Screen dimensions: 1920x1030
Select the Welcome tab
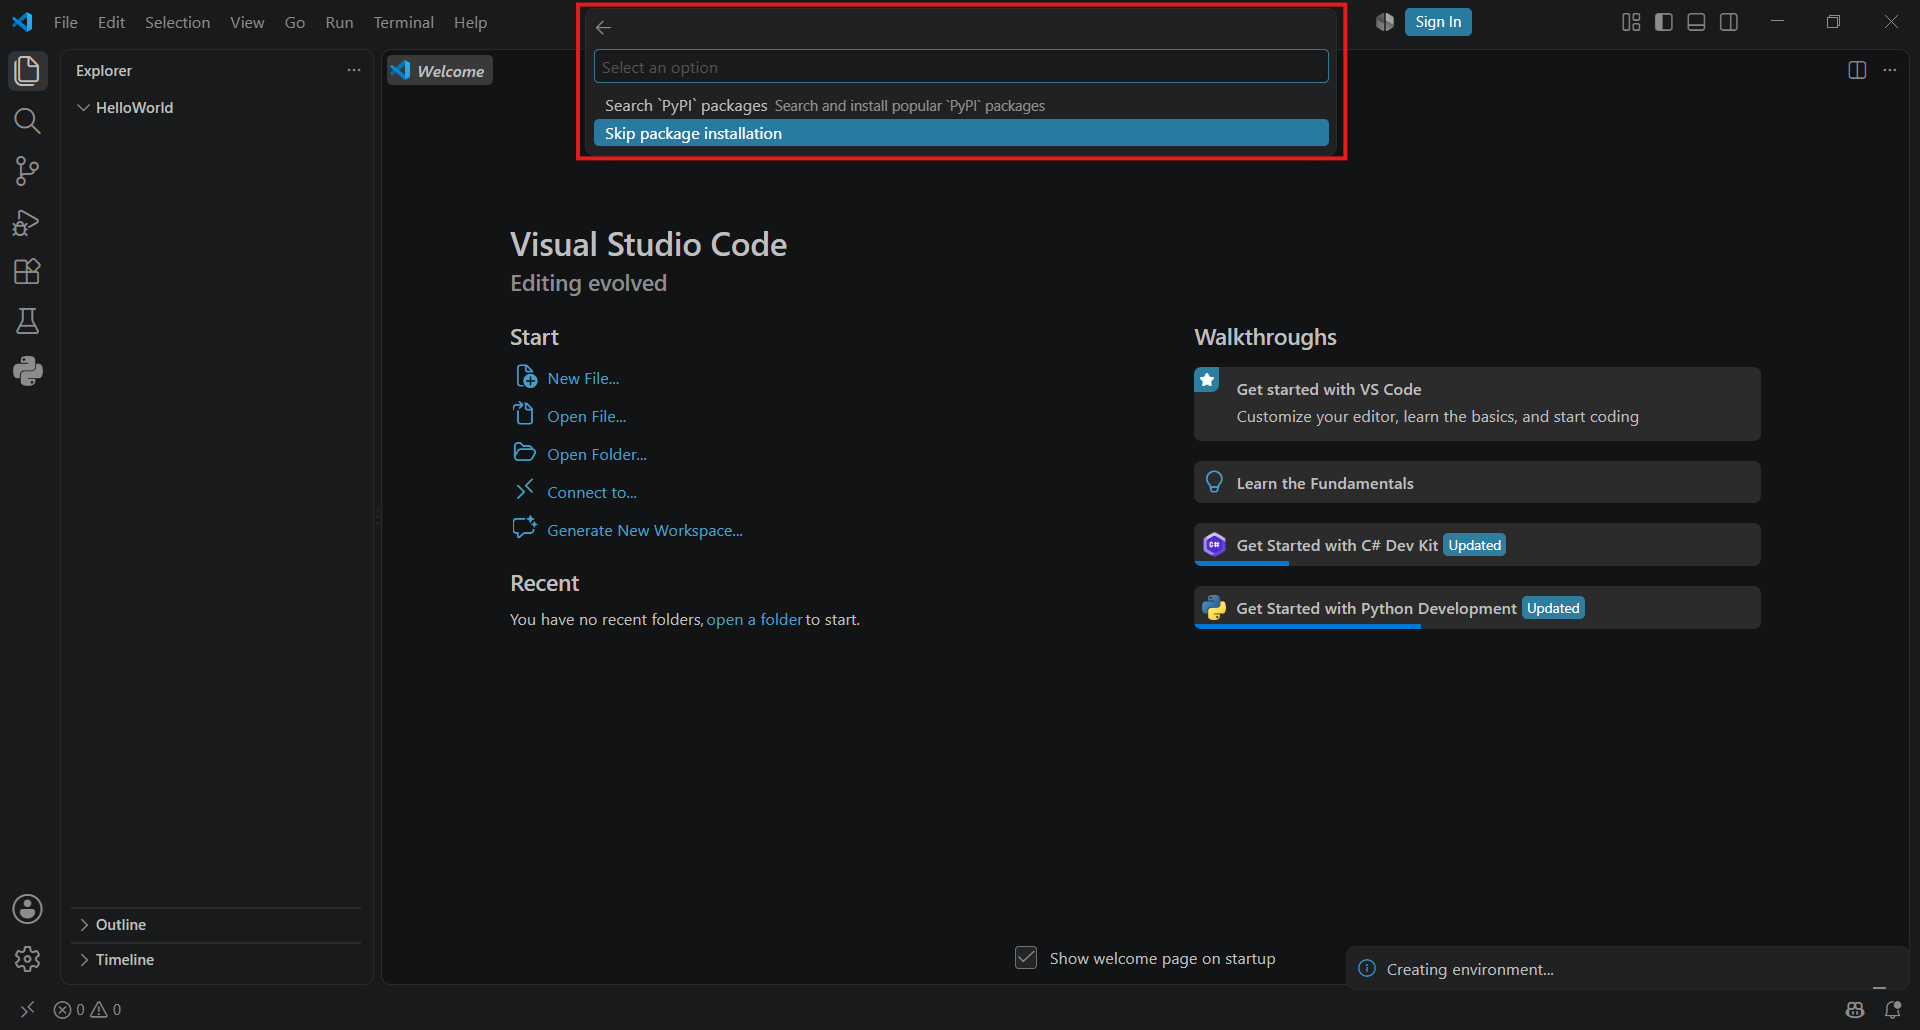click(x=440, y=71)
